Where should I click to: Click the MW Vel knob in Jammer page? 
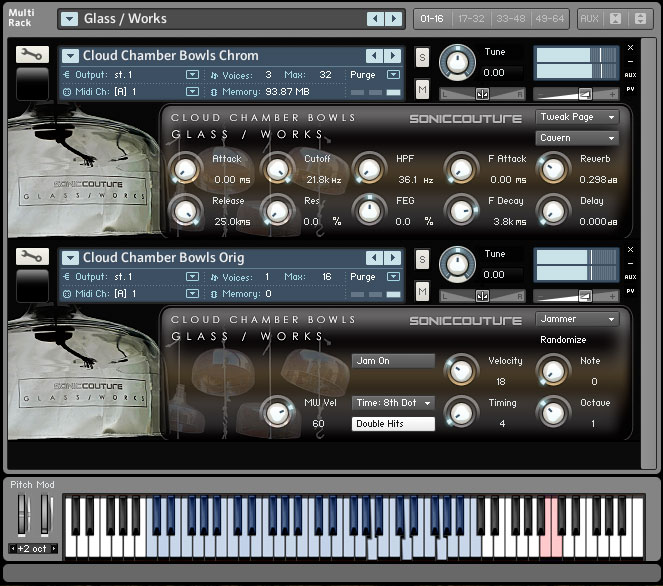tap(277, 413)
